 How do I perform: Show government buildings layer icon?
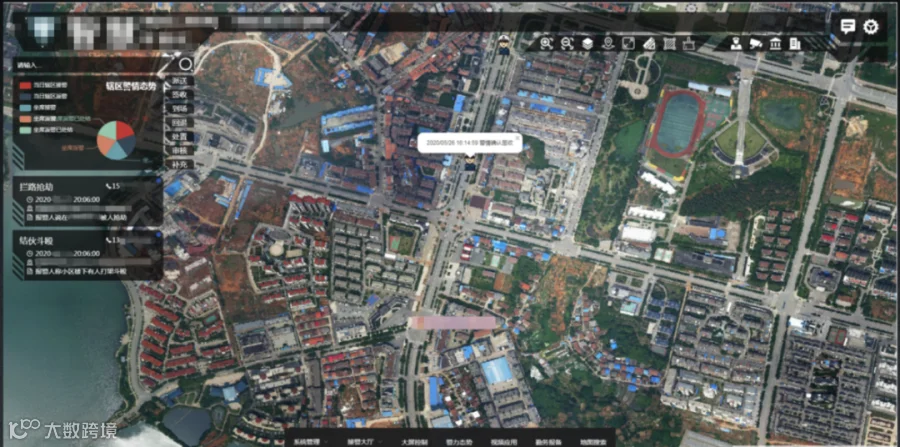pyautogui.click(x=775, y=43)
